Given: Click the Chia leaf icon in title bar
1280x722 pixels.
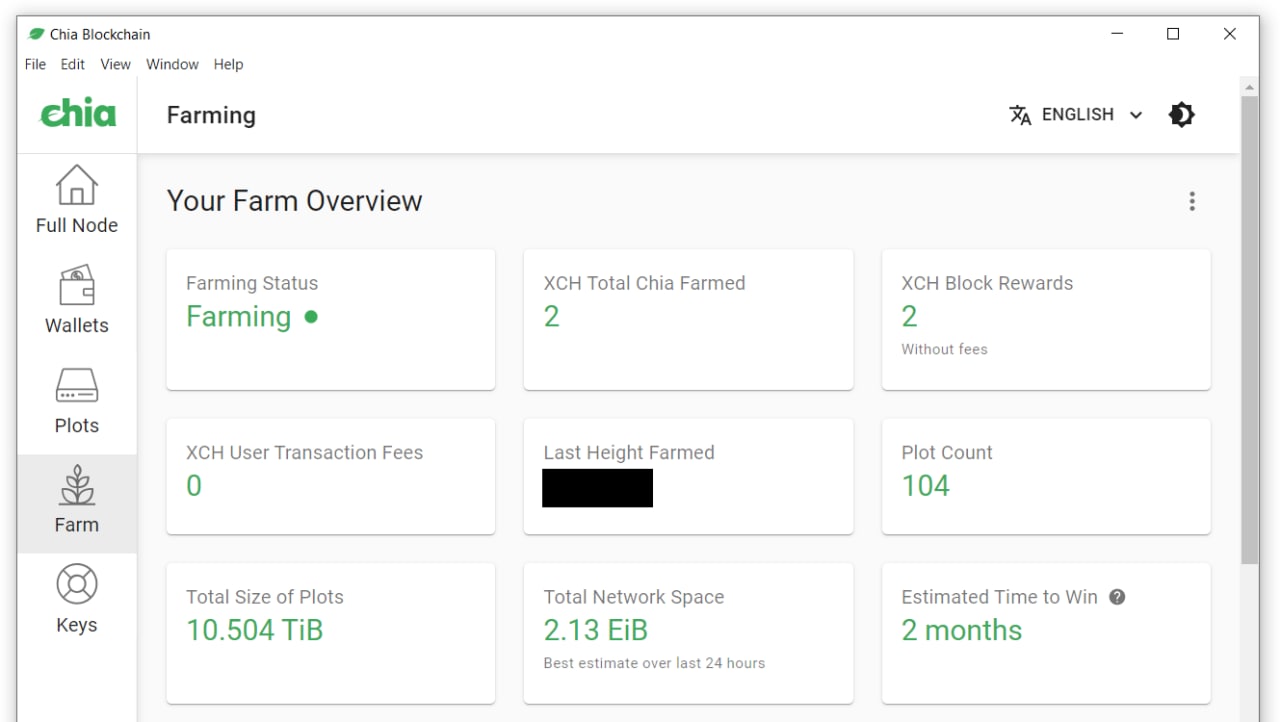Looking at the screenshot, I should click(x=37, y=34).
